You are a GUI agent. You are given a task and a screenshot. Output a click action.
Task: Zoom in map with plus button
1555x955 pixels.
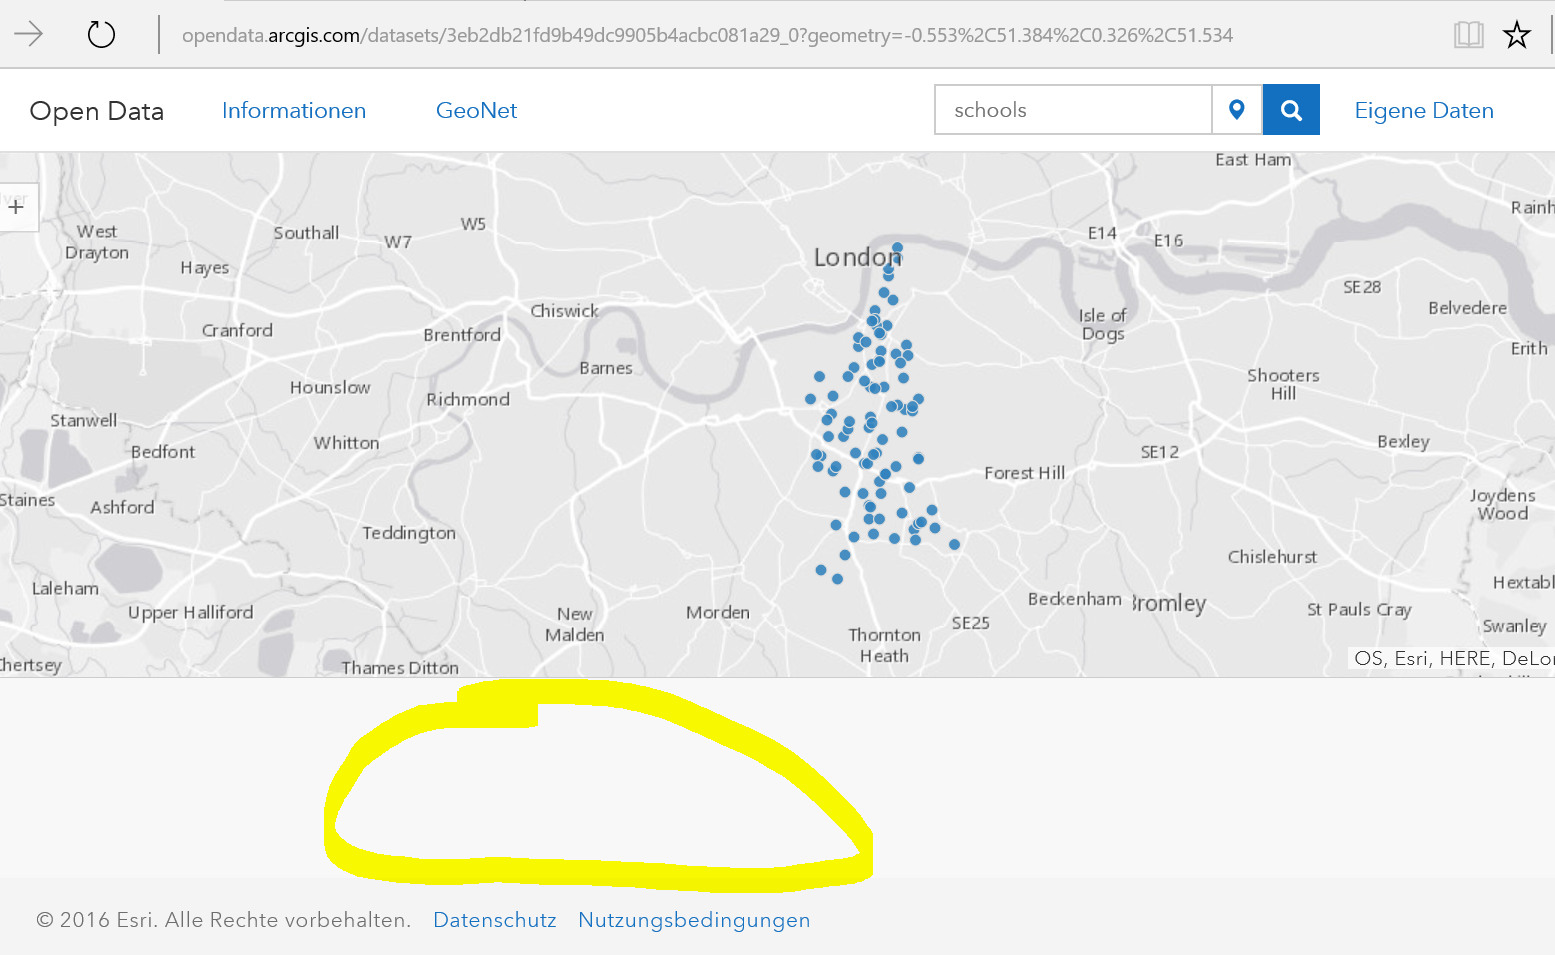point(16,207)
